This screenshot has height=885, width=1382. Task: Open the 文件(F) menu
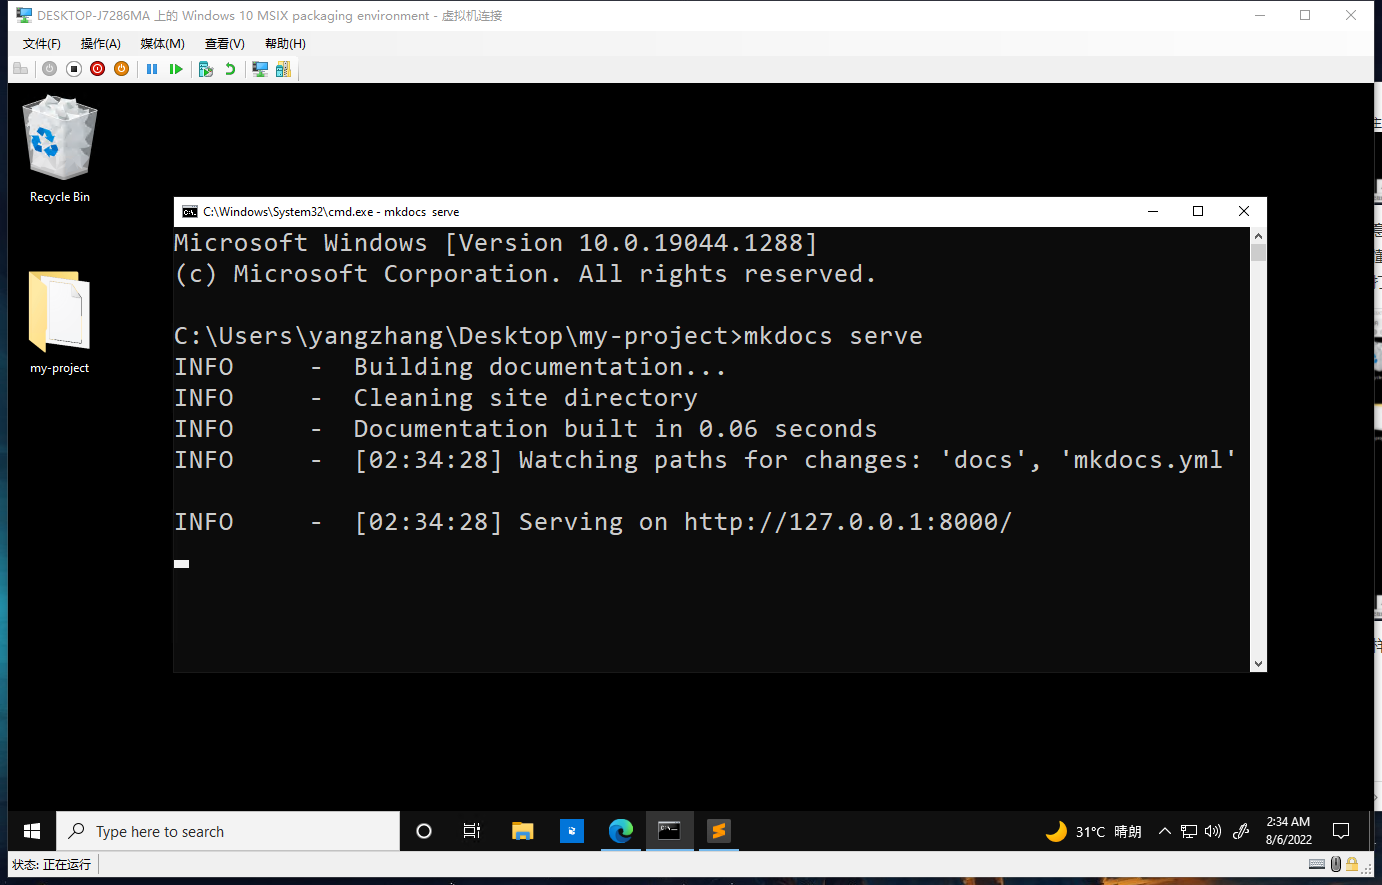point(42,44)
